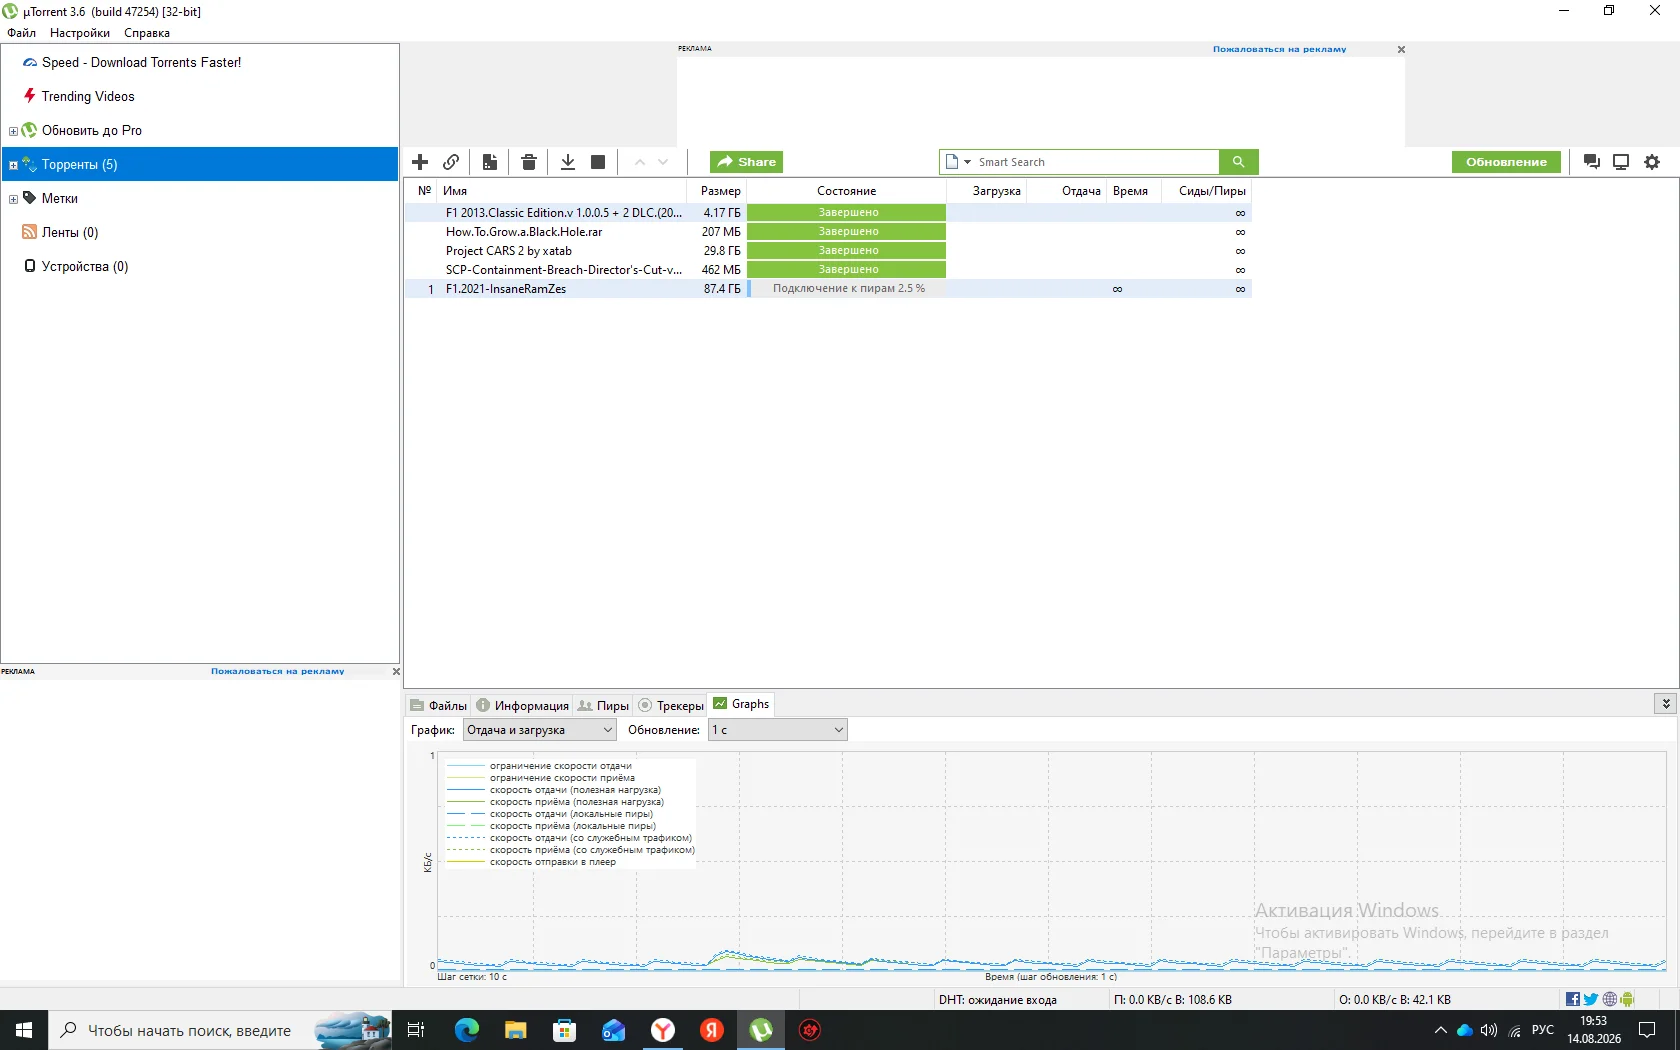Click the green Share button

(x=746, y=162)
